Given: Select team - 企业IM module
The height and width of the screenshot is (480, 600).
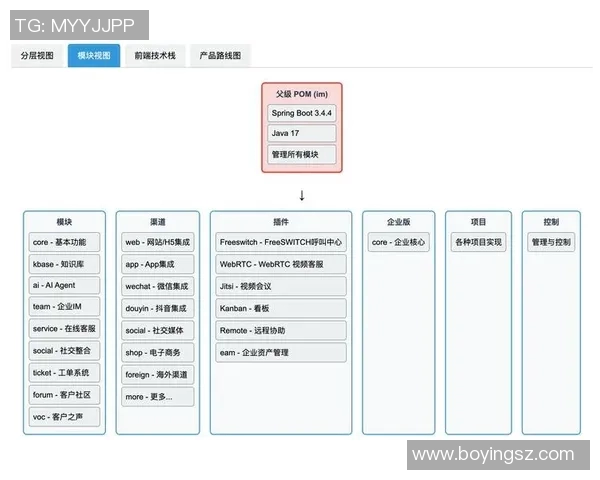Looking at the screenshot, I should 64,307.
